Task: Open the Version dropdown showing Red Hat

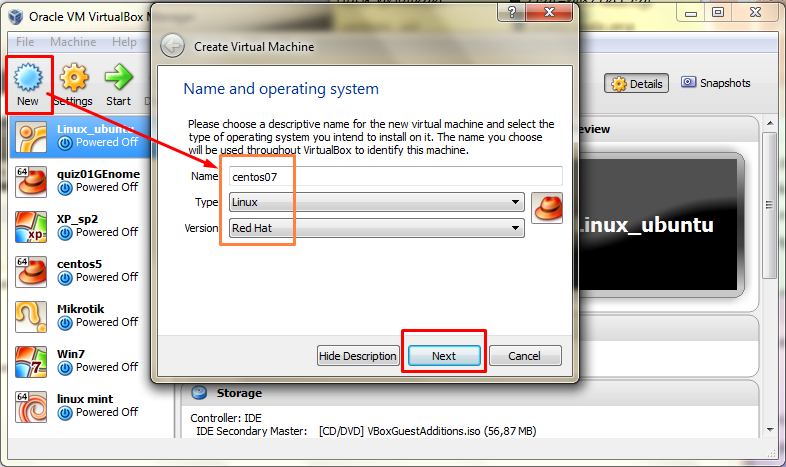Action: coord(376,228)
